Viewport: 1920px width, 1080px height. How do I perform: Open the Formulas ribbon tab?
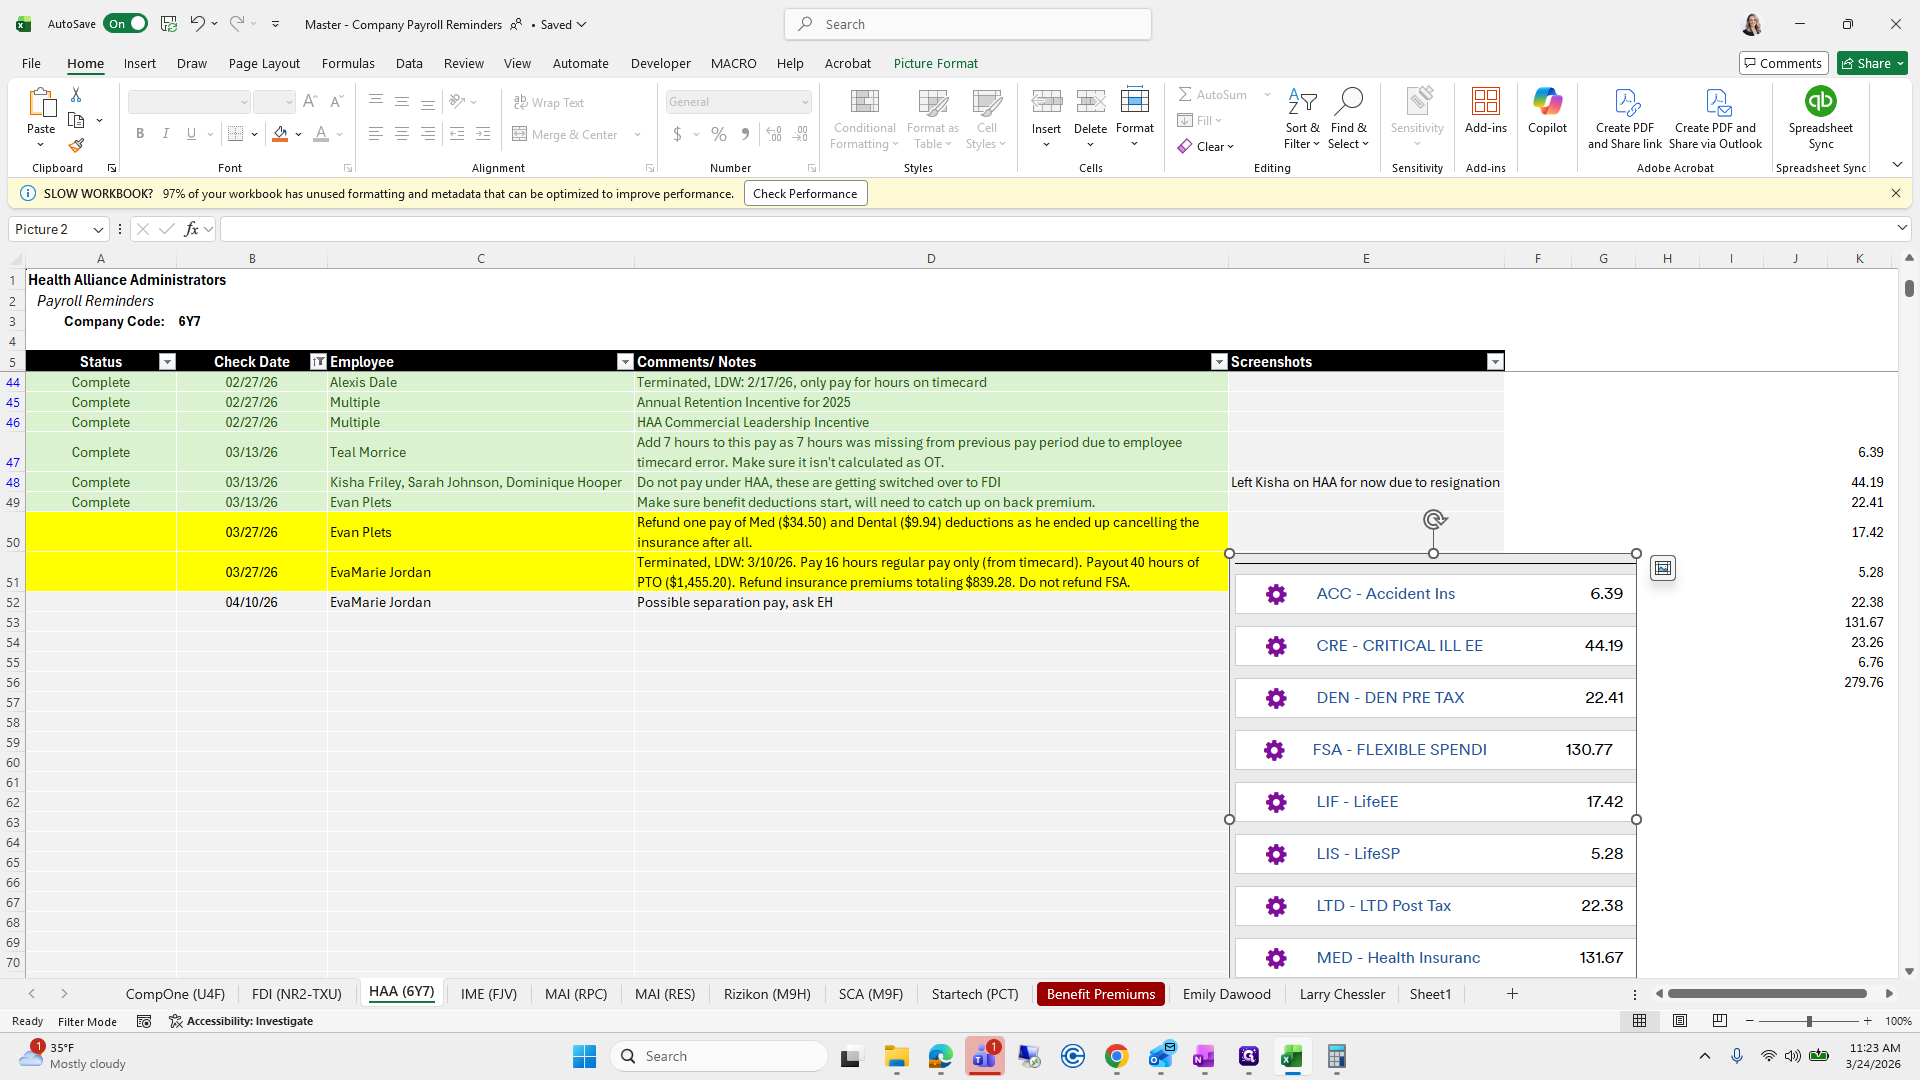click(348, 63)
